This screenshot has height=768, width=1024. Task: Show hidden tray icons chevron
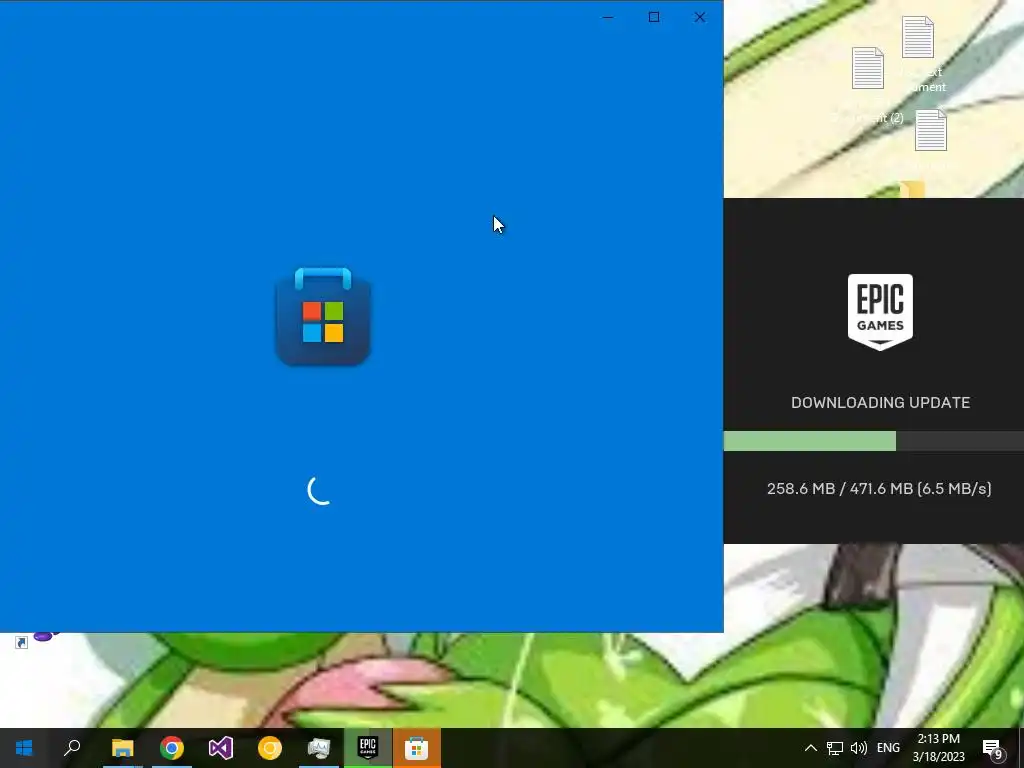(x=810, y=748)
